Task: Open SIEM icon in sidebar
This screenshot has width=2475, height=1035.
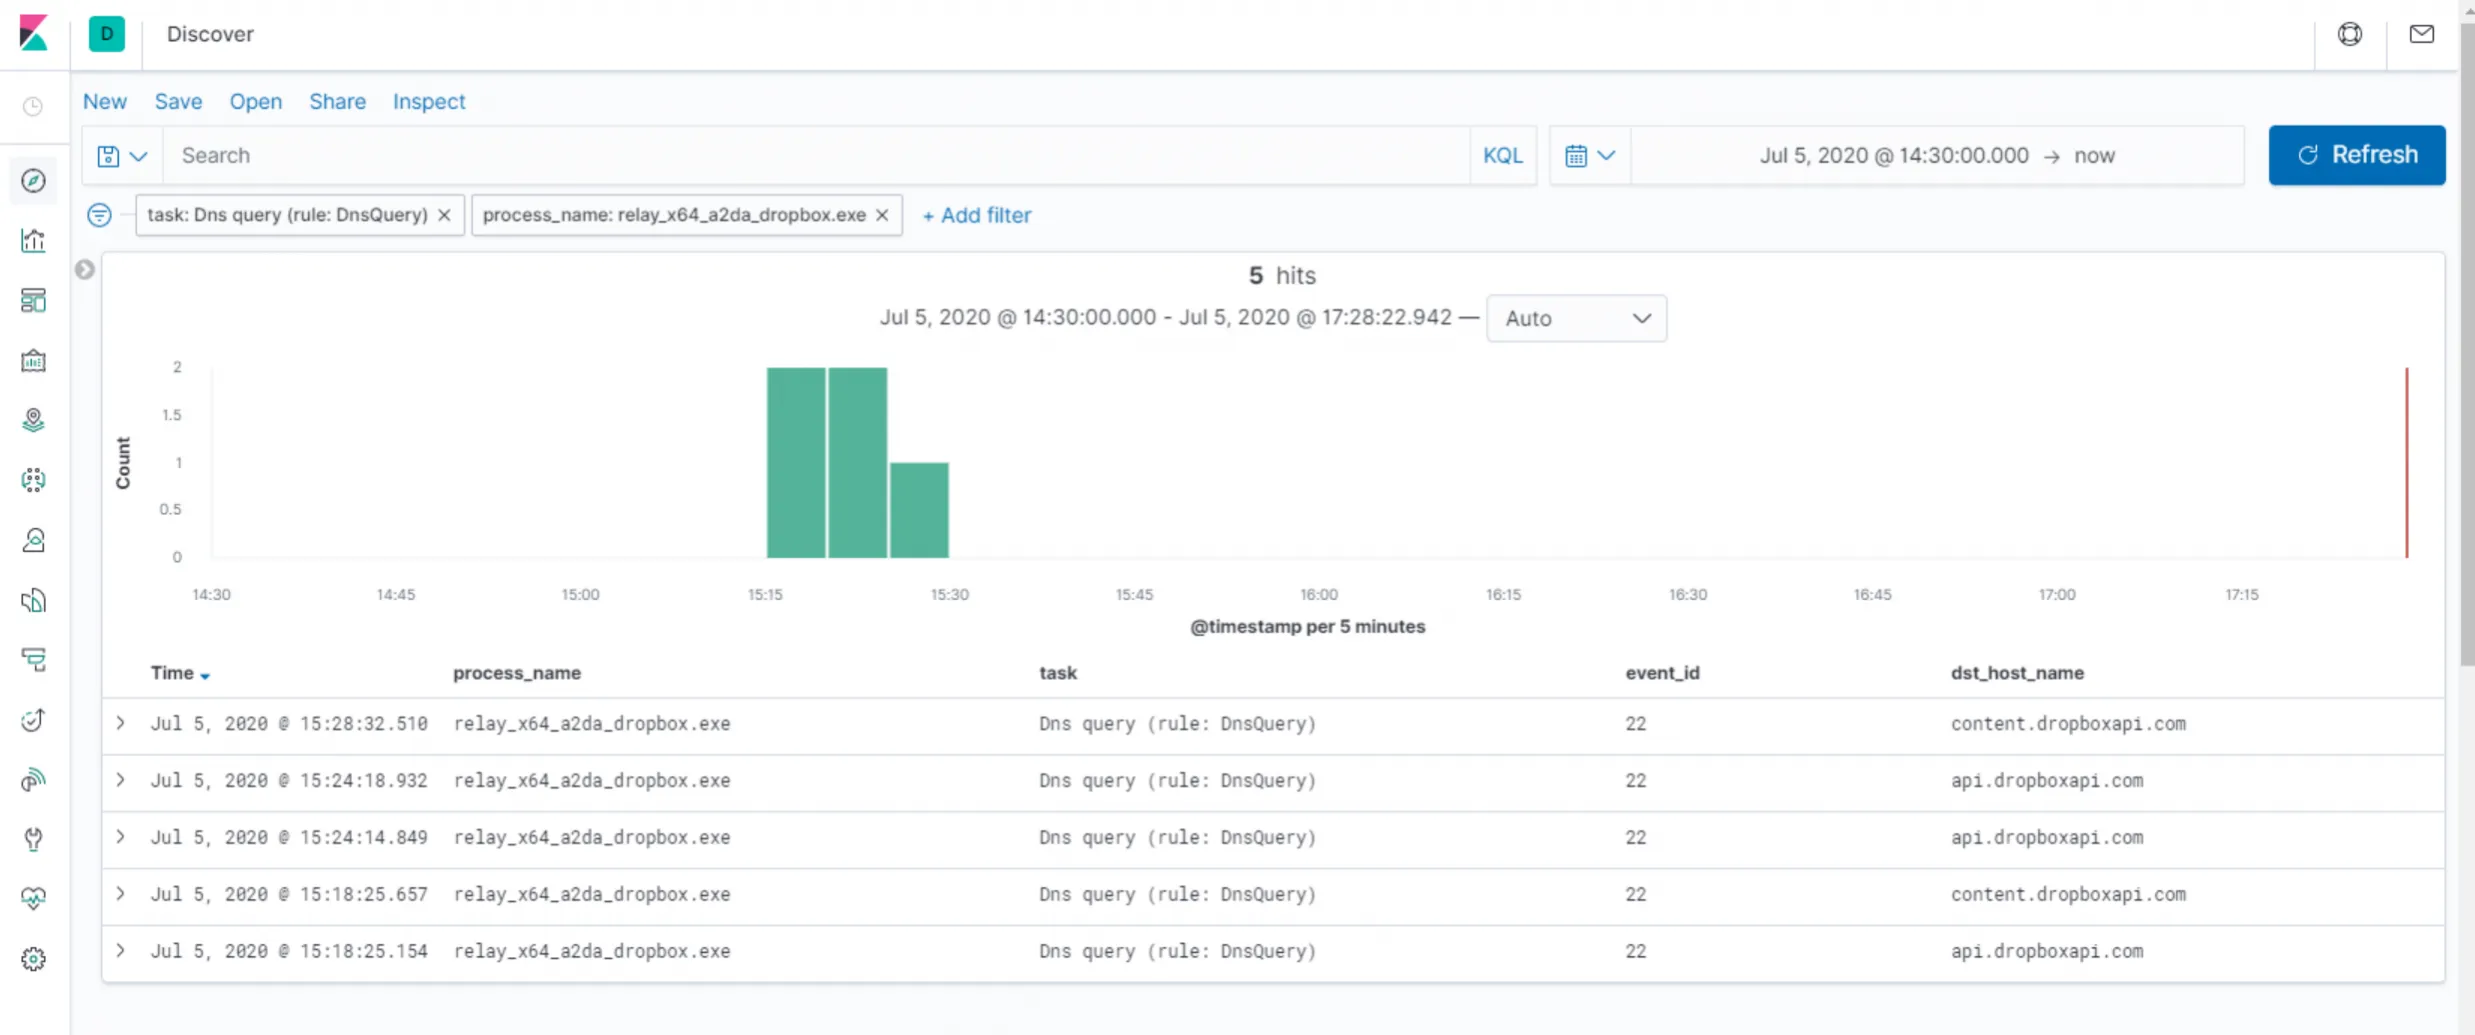Action: [33, 780]
